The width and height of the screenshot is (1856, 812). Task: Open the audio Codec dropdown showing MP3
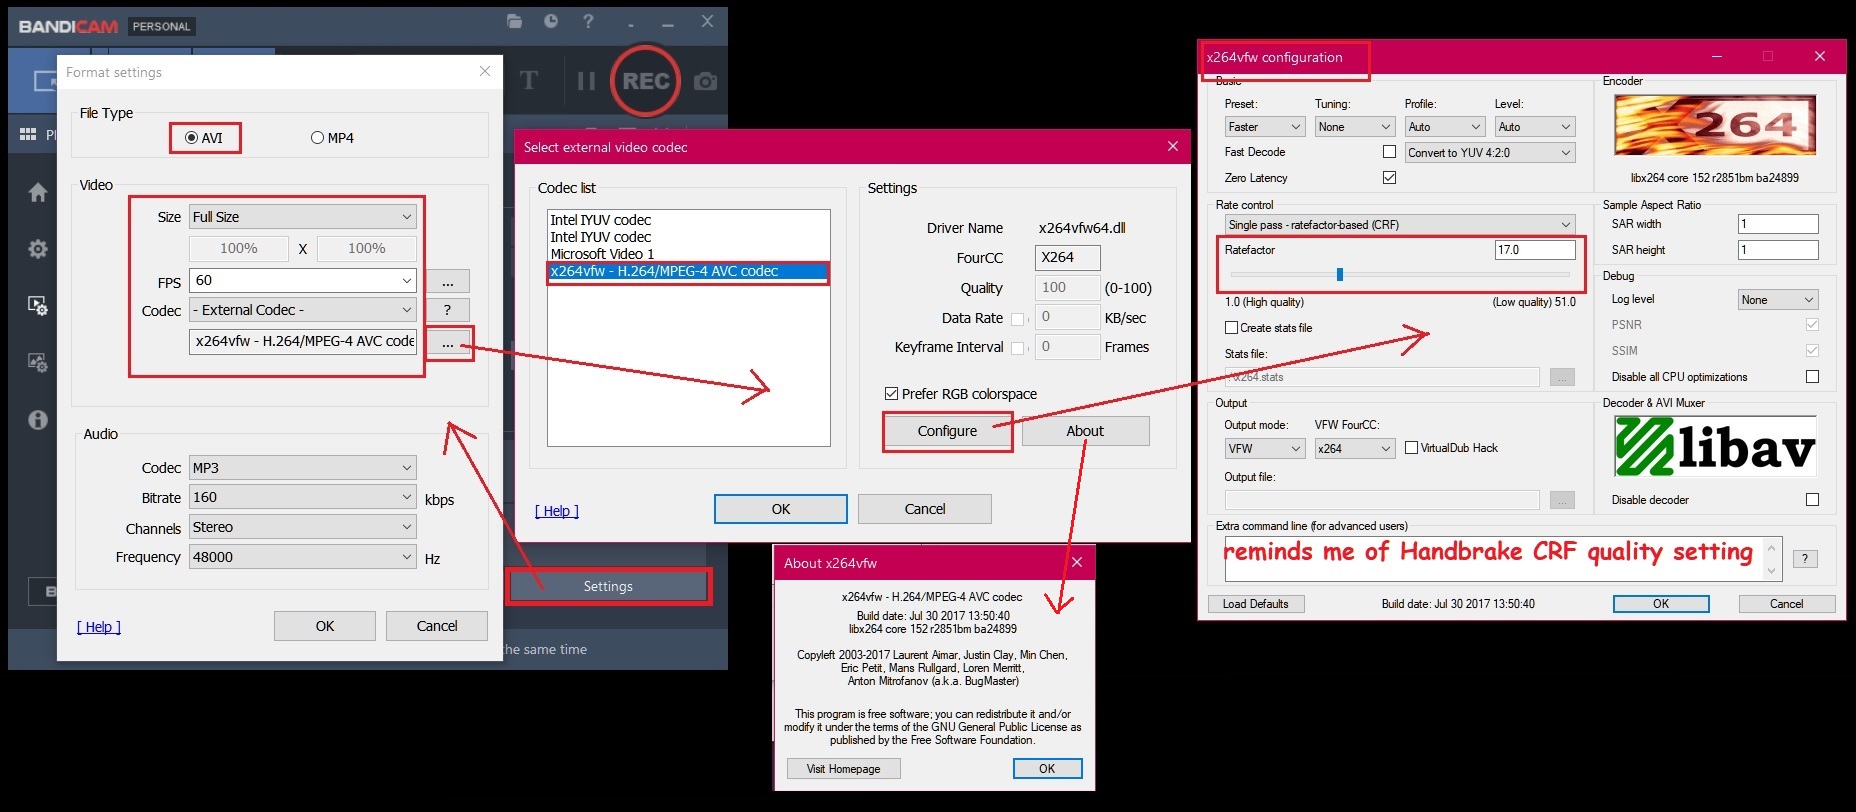coord(303,468)
